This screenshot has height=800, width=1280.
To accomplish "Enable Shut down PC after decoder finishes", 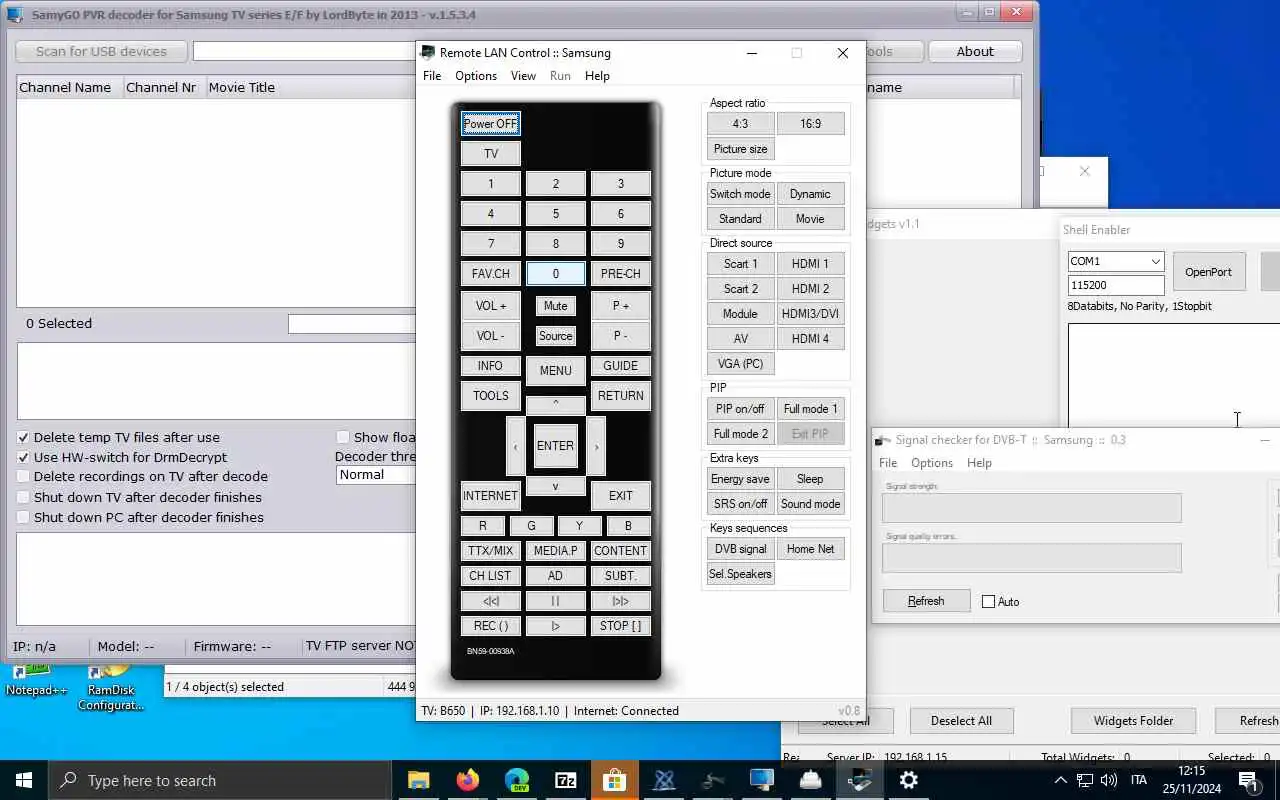I will click(x=24, y=517).
